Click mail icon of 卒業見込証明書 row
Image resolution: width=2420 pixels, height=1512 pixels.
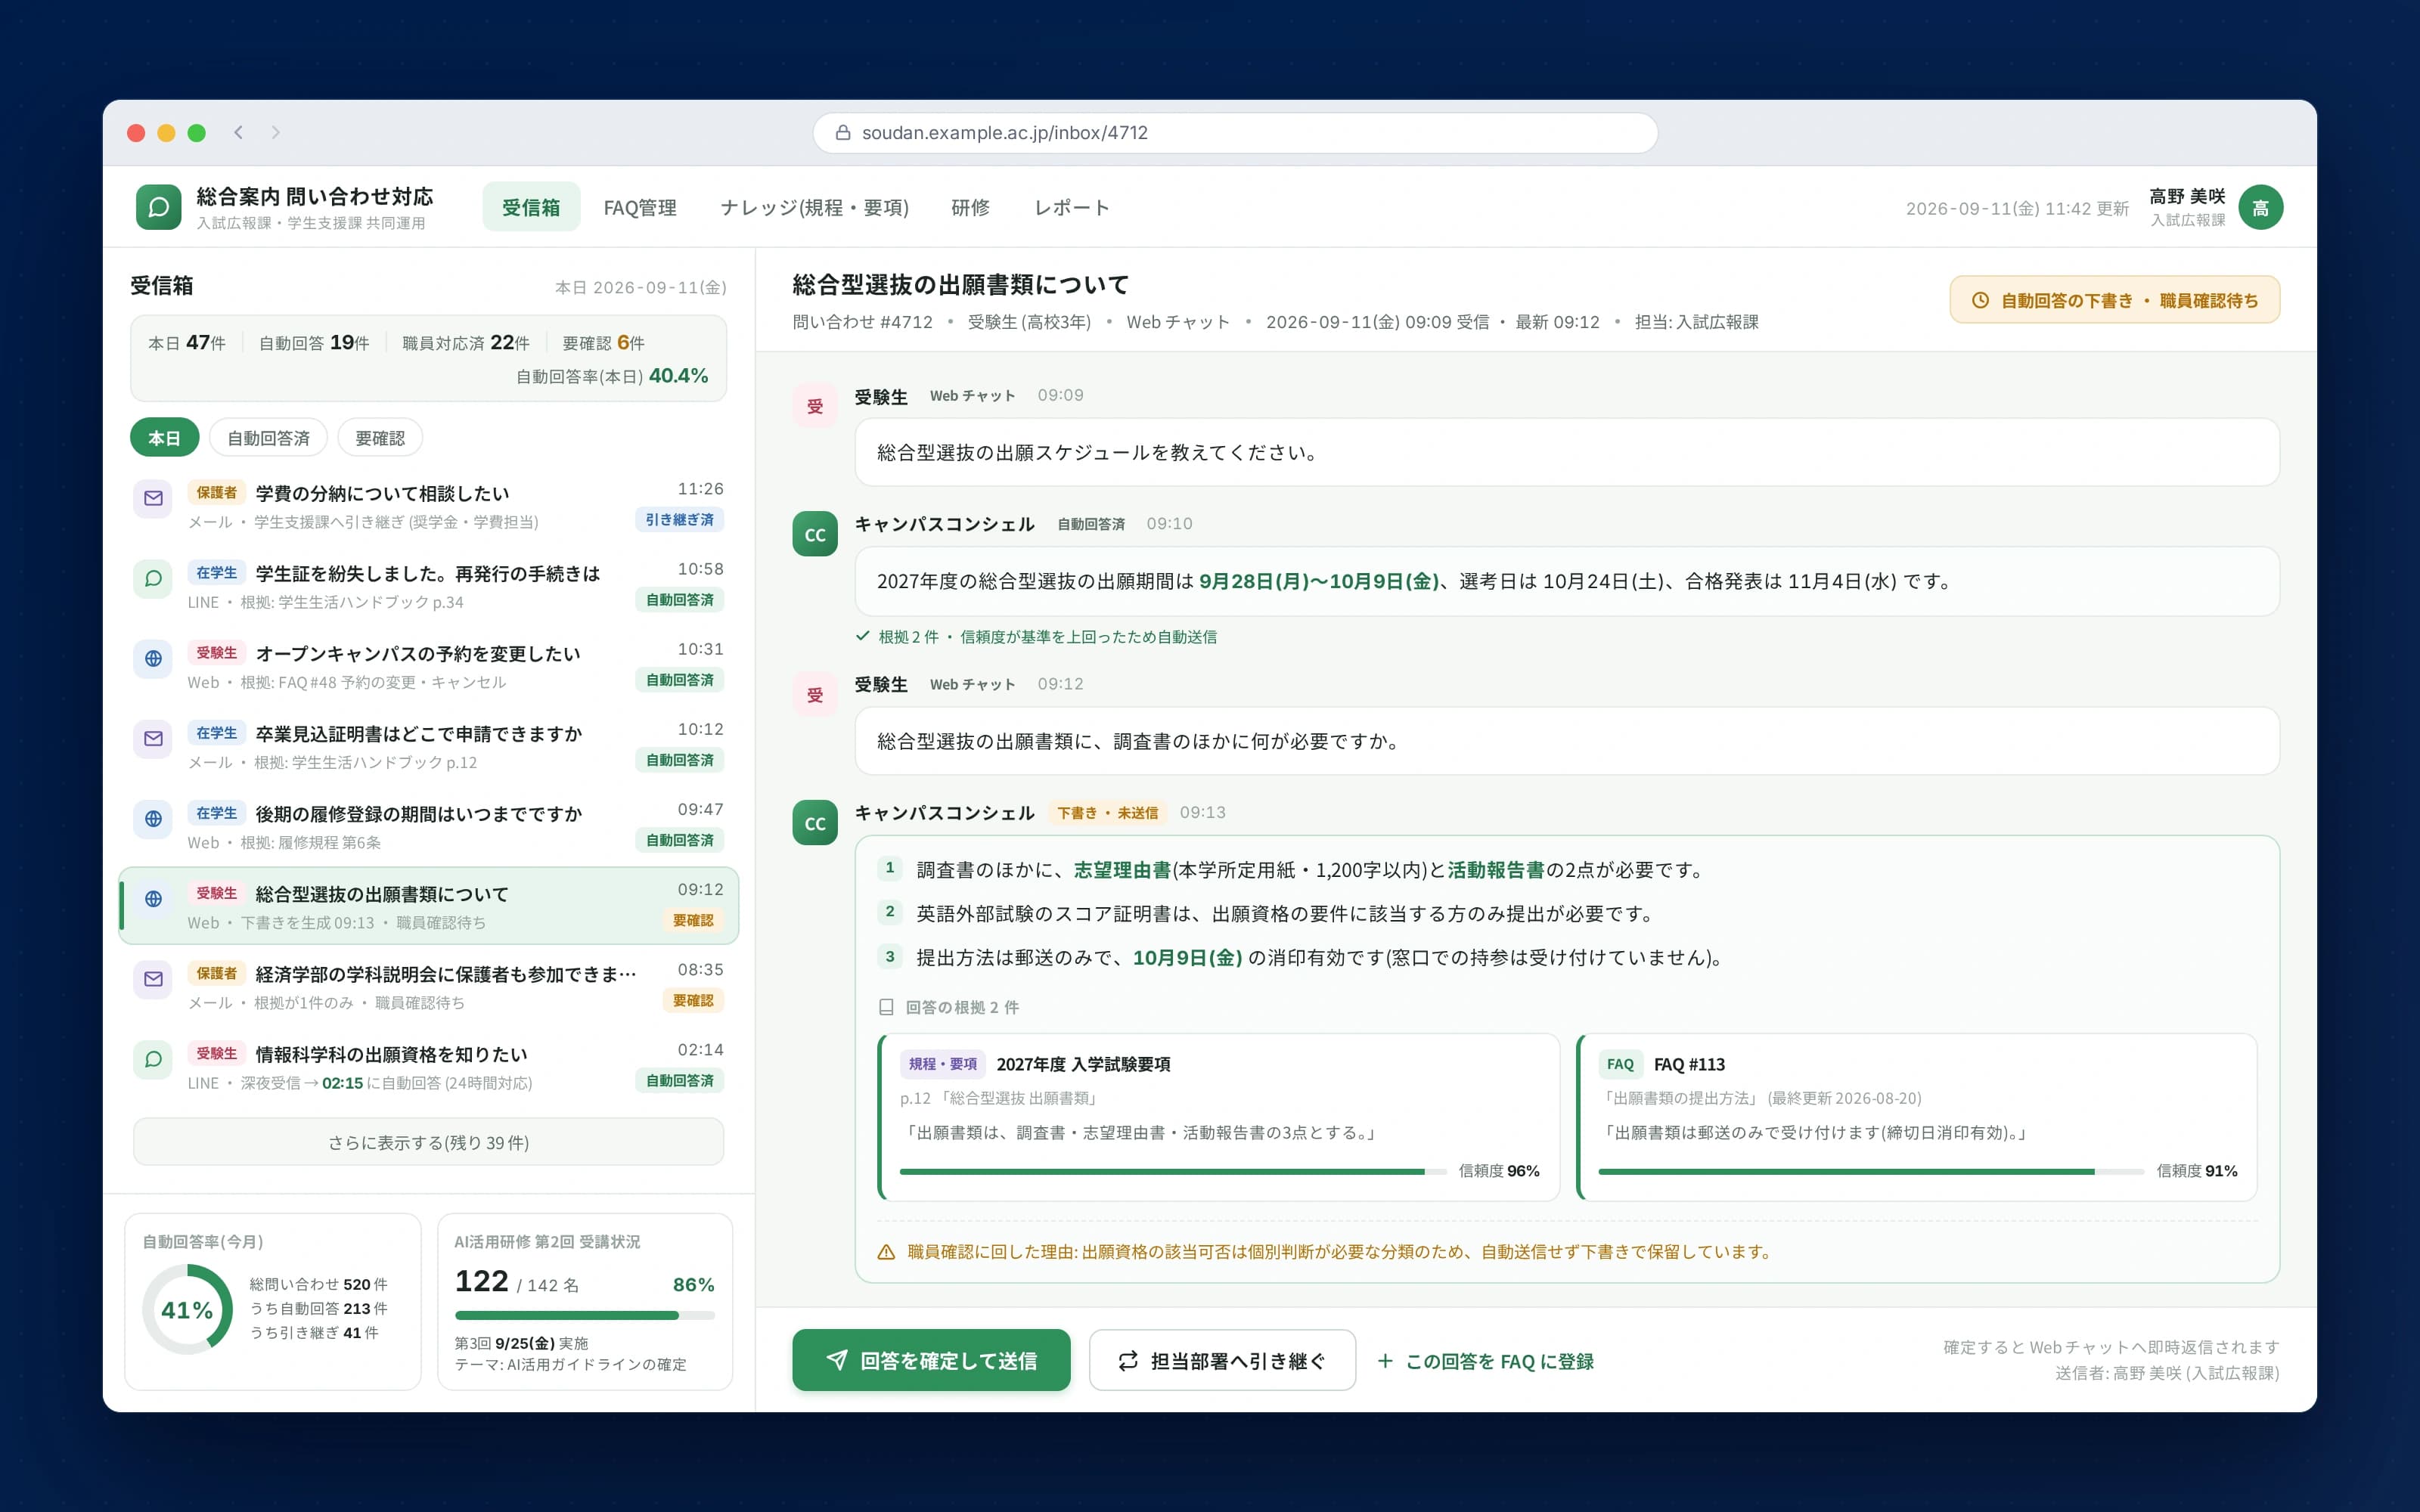point(153,738)
